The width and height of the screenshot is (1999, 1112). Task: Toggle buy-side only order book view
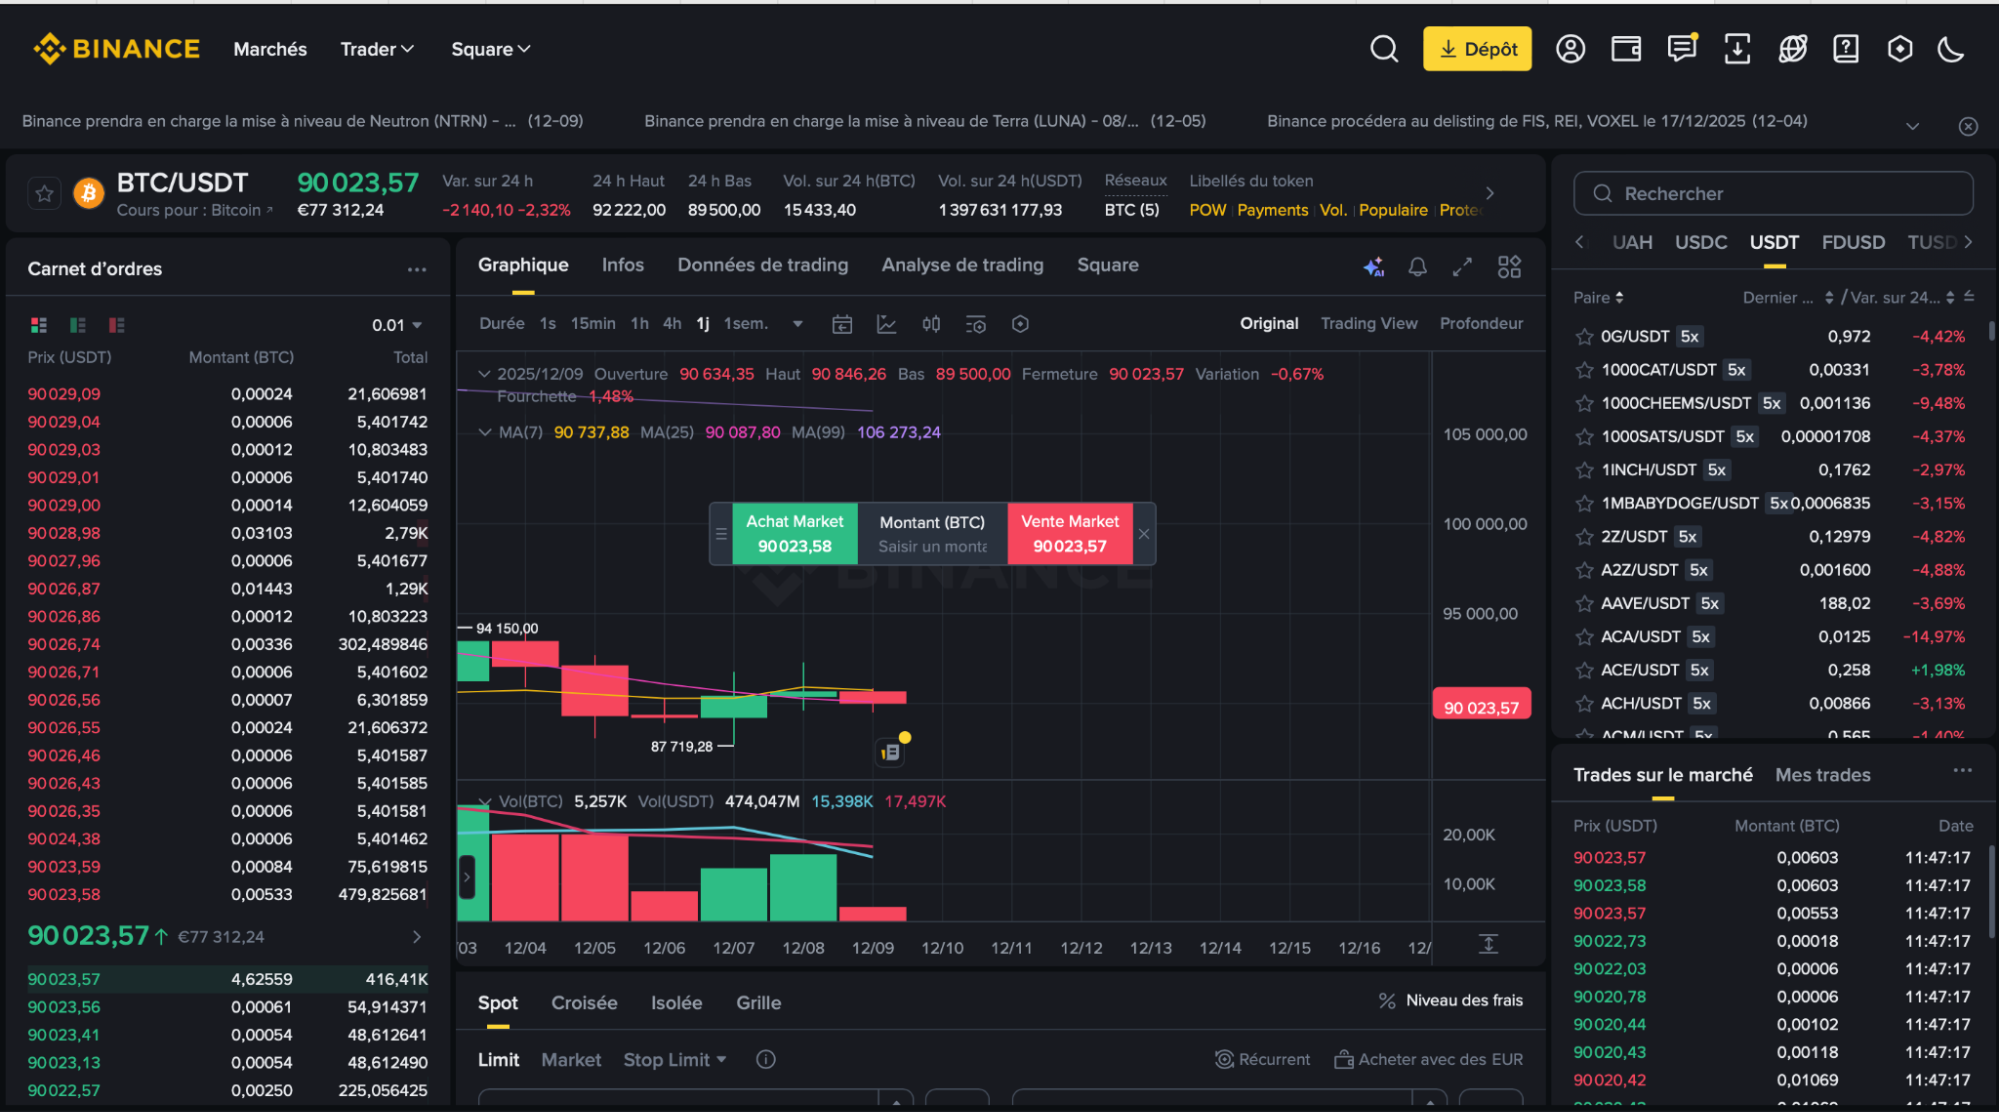point(78,324)
